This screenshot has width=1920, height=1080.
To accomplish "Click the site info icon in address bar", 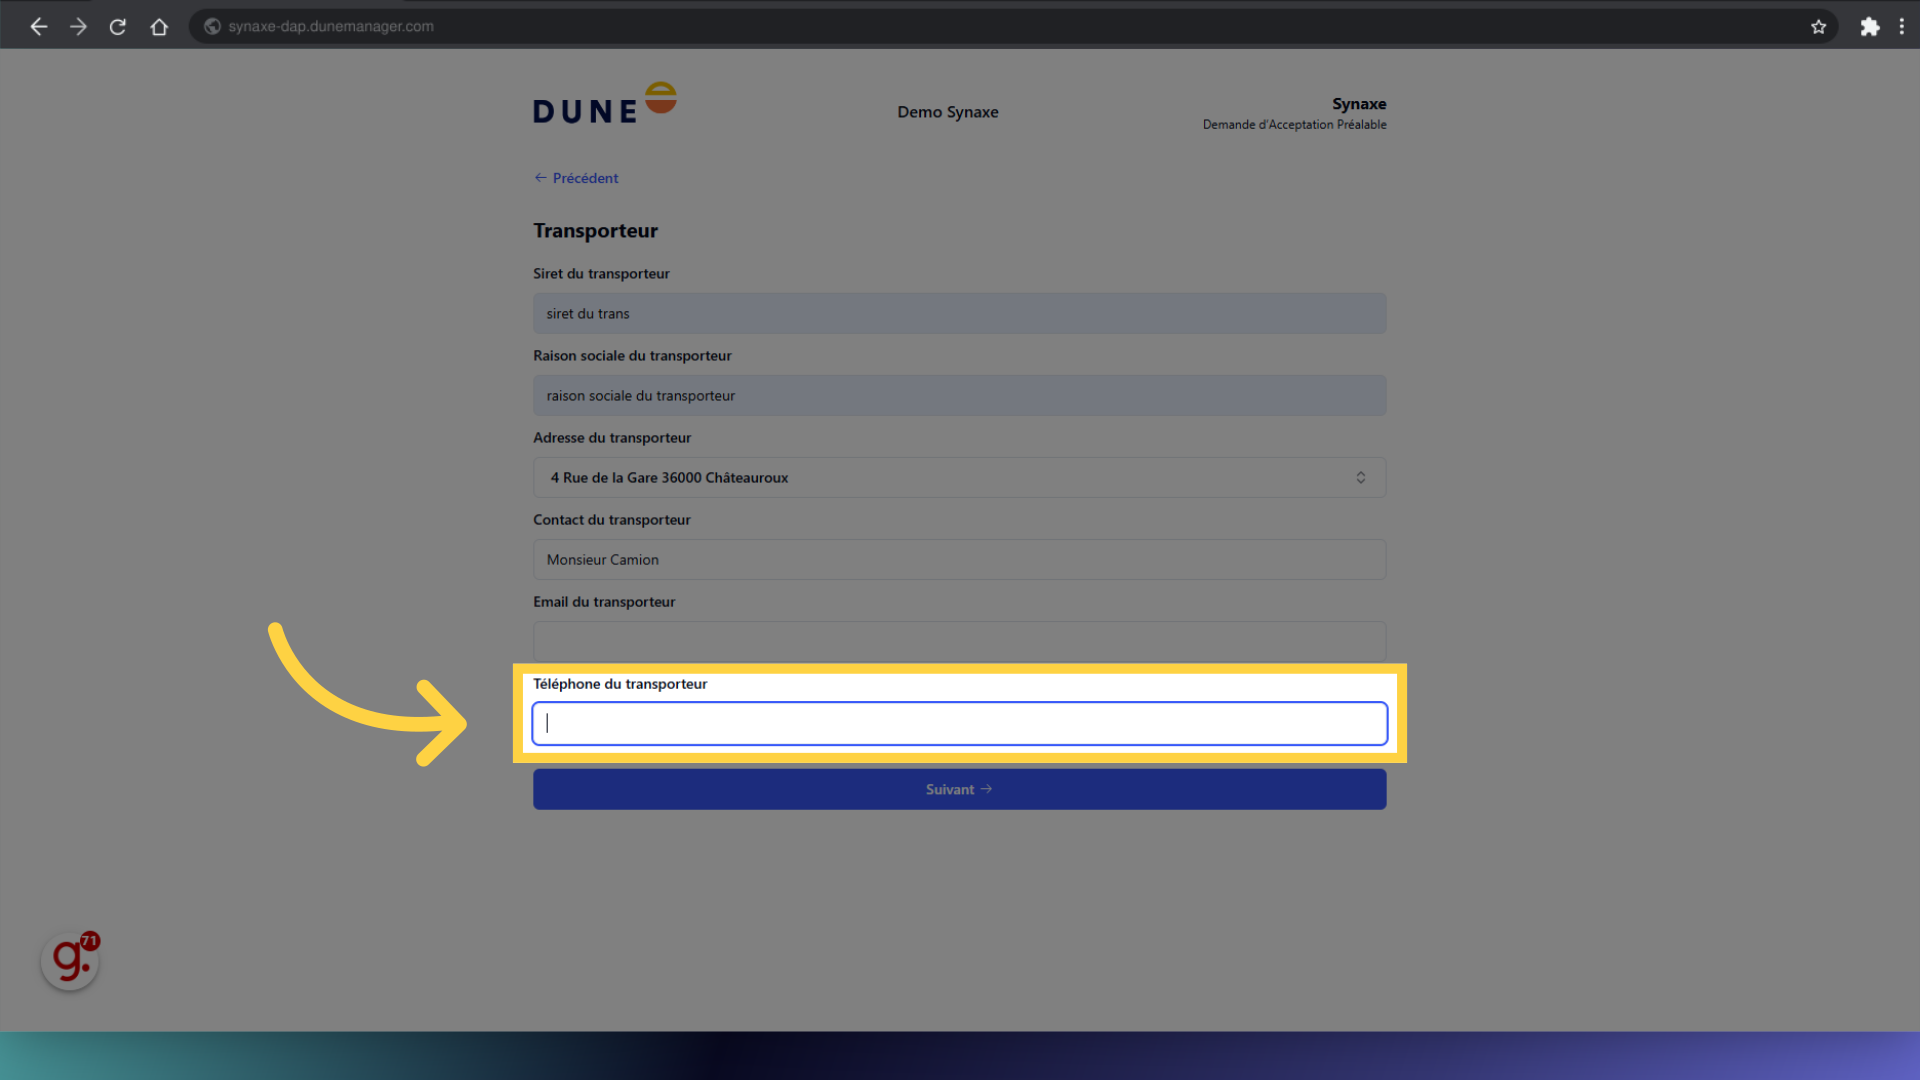I will point(212,27).
